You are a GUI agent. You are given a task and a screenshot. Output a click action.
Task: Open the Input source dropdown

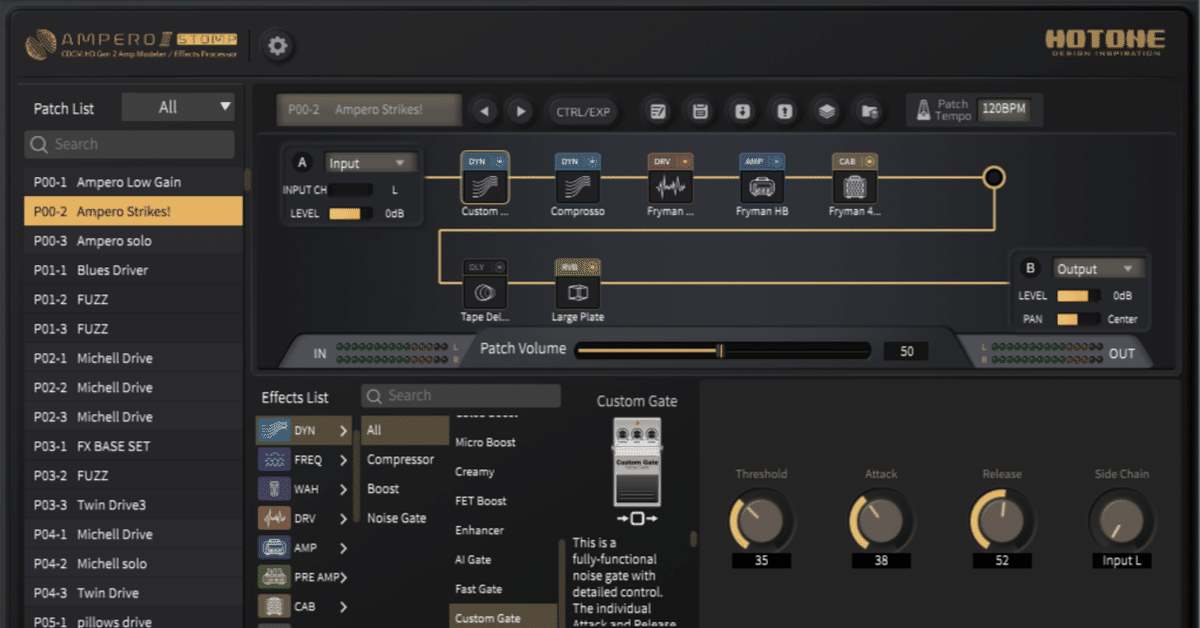[369, 163]
